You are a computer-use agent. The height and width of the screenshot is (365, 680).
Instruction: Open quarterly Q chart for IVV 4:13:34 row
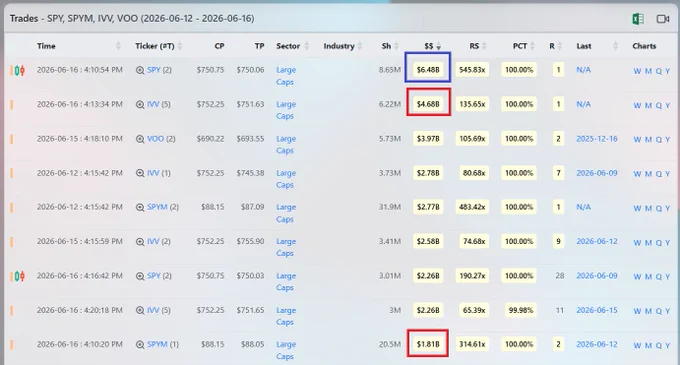[659, 105]
